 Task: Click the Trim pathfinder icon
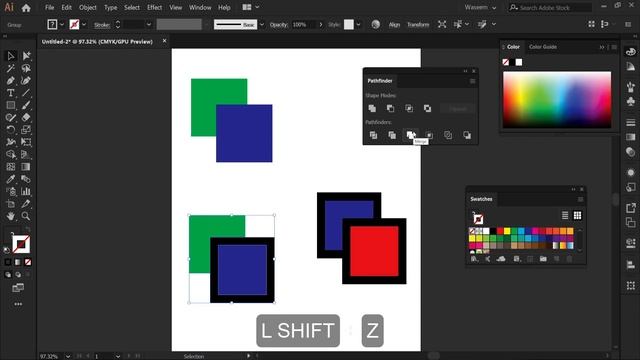point(392,135)
